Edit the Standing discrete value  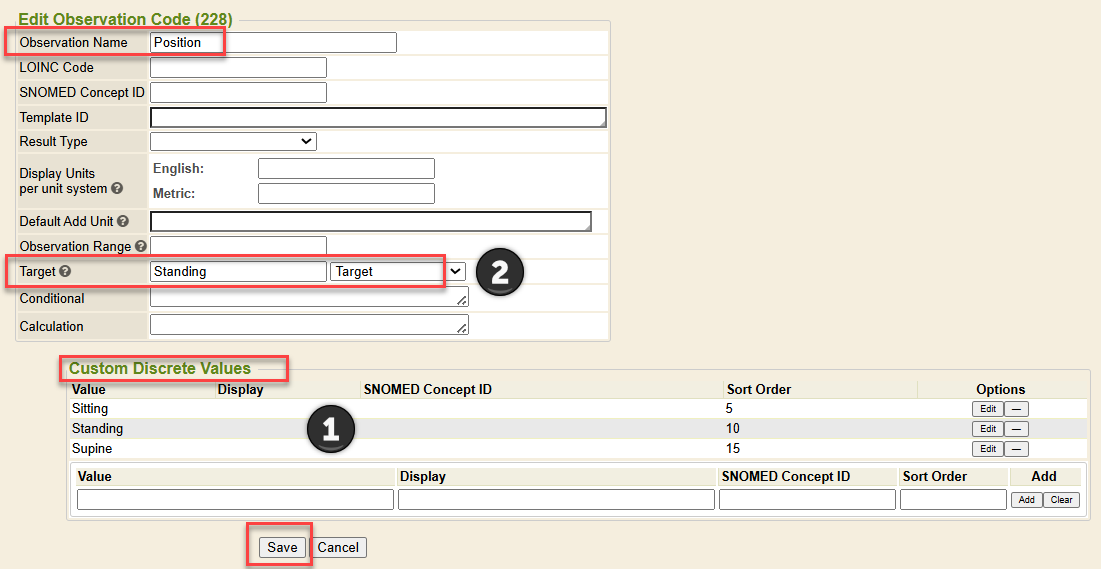(x=987, y=429)
